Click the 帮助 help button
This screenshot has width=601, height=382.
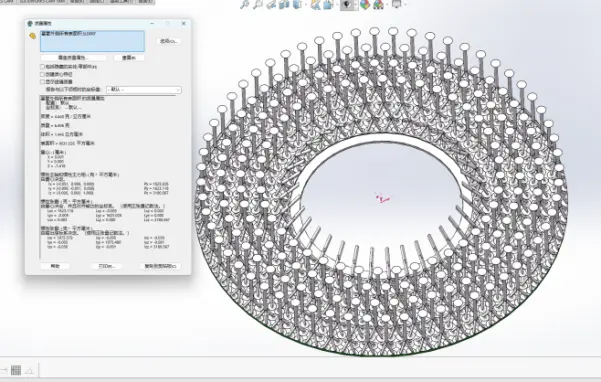[55, 266]
